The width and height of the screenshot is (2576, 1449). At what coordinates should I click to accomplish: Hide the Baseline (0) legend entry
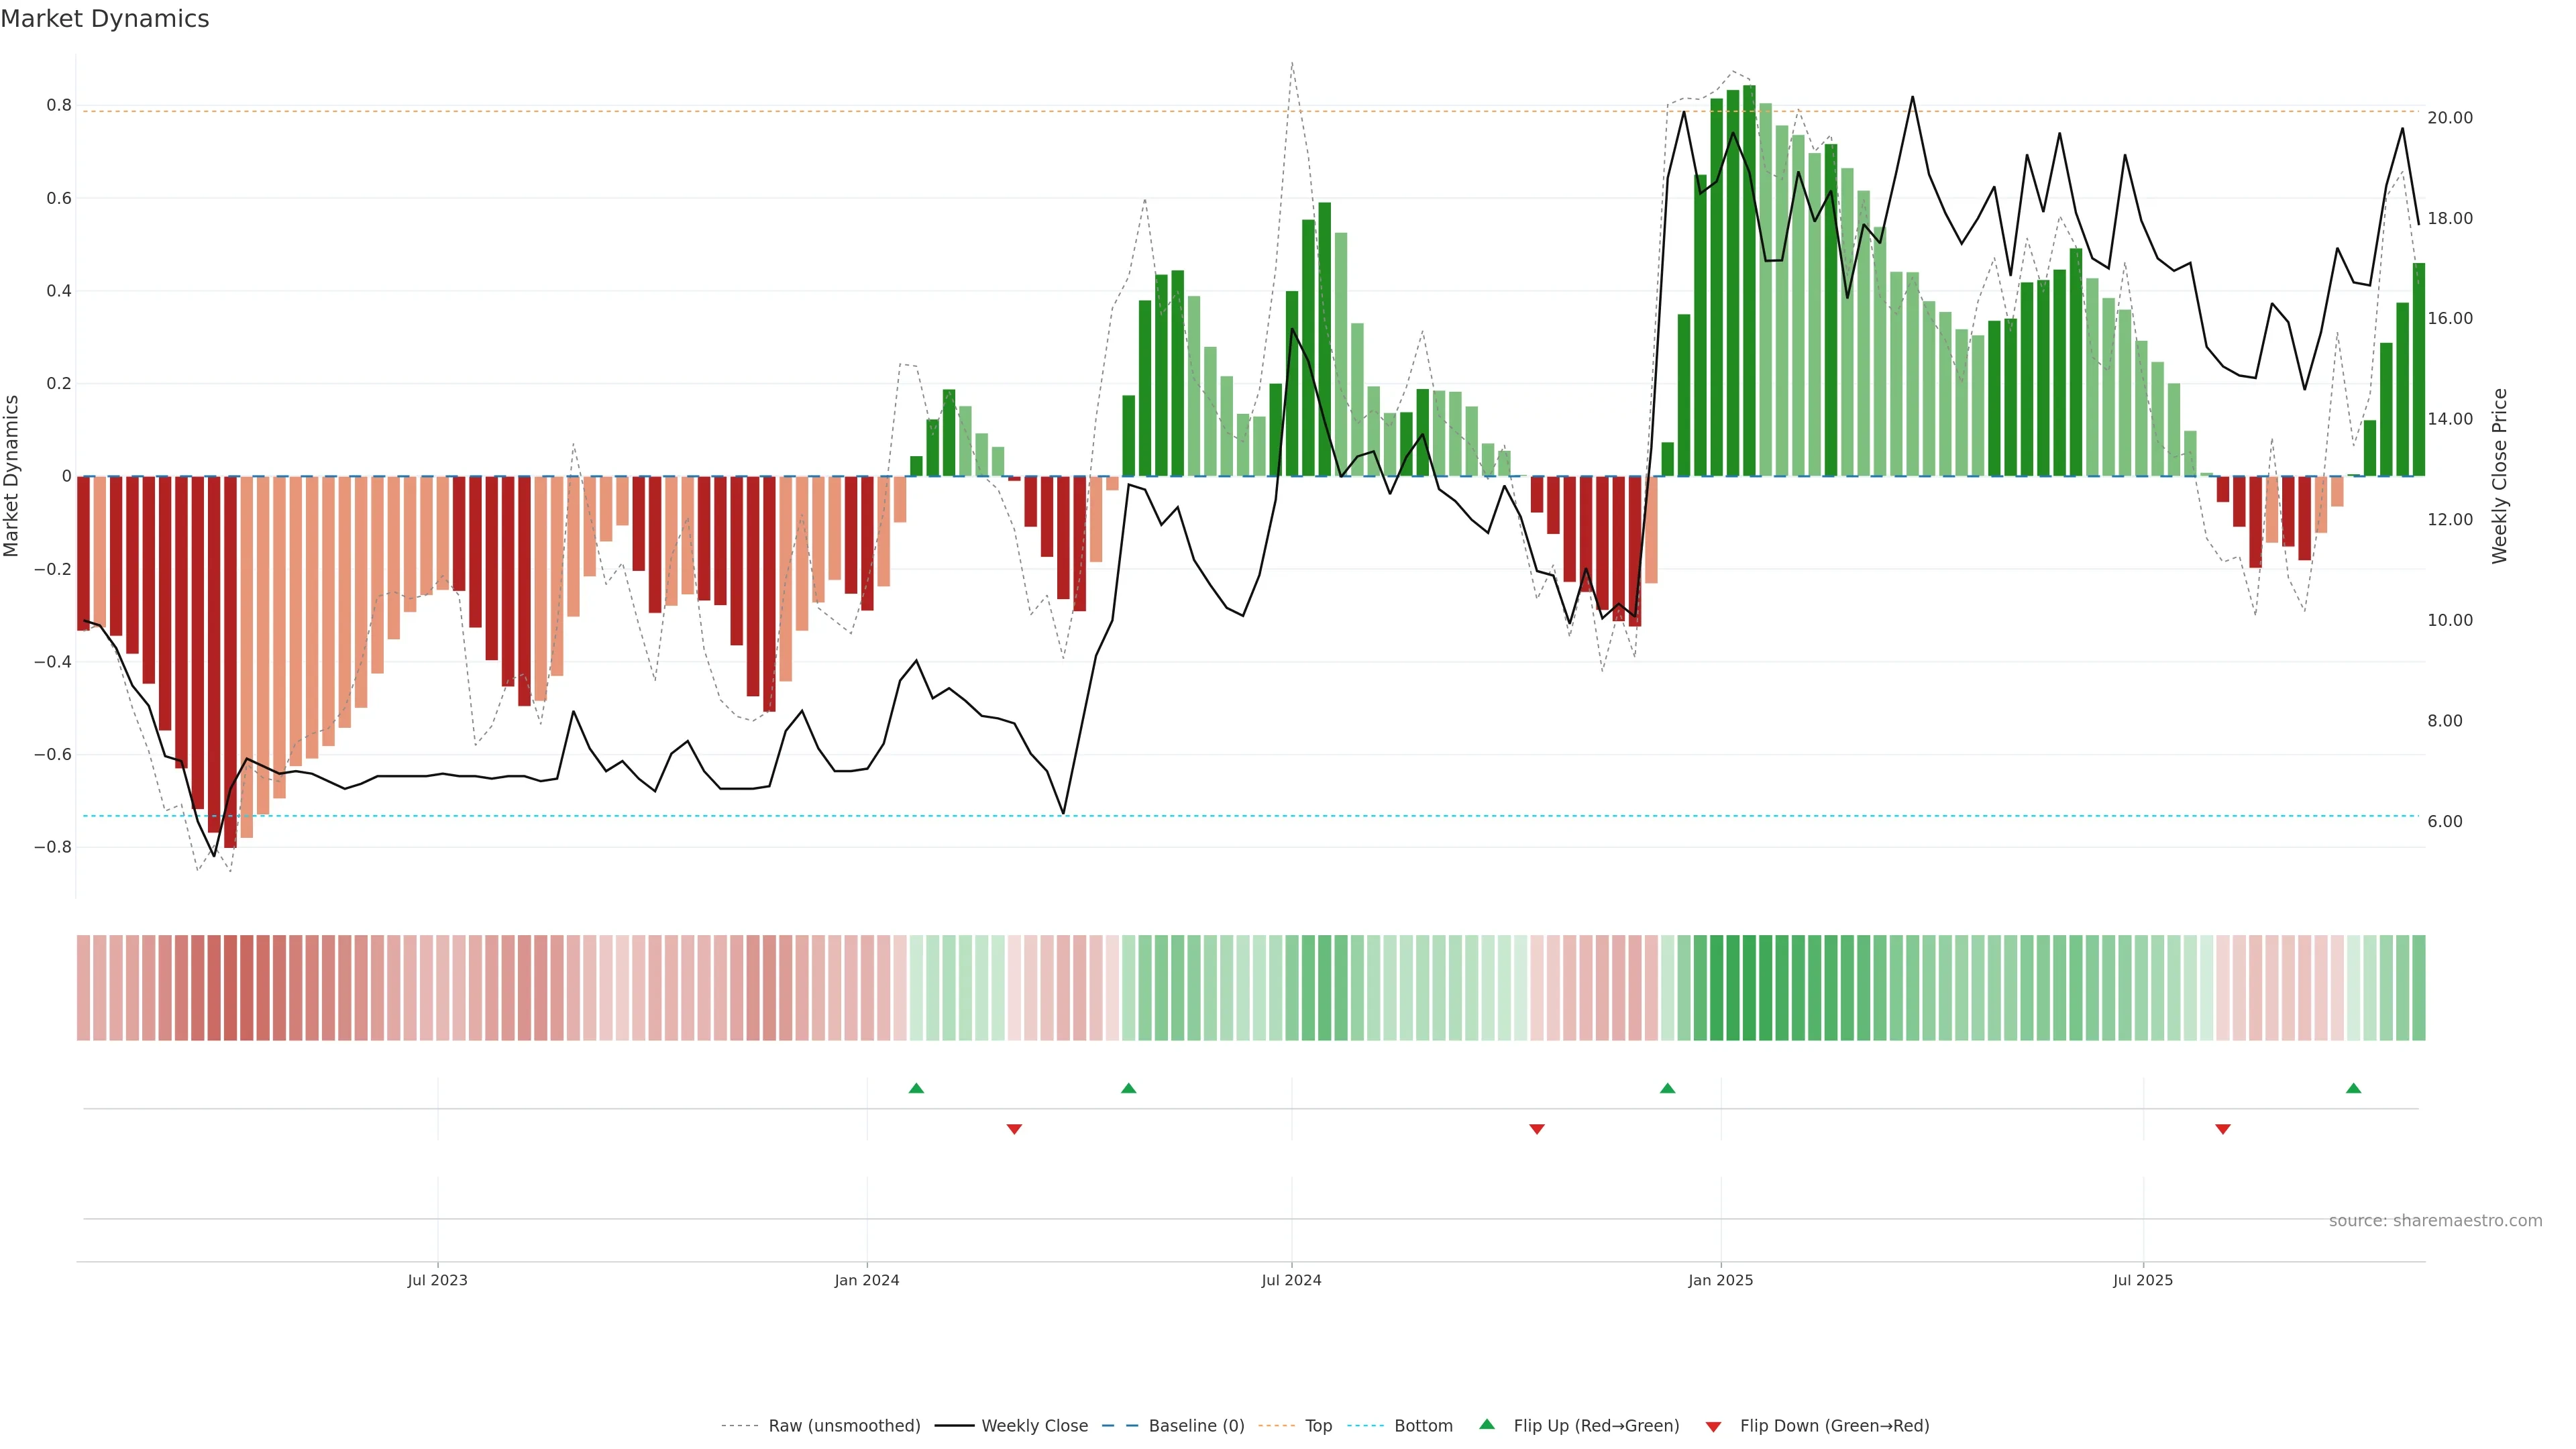(1196, 1426)
